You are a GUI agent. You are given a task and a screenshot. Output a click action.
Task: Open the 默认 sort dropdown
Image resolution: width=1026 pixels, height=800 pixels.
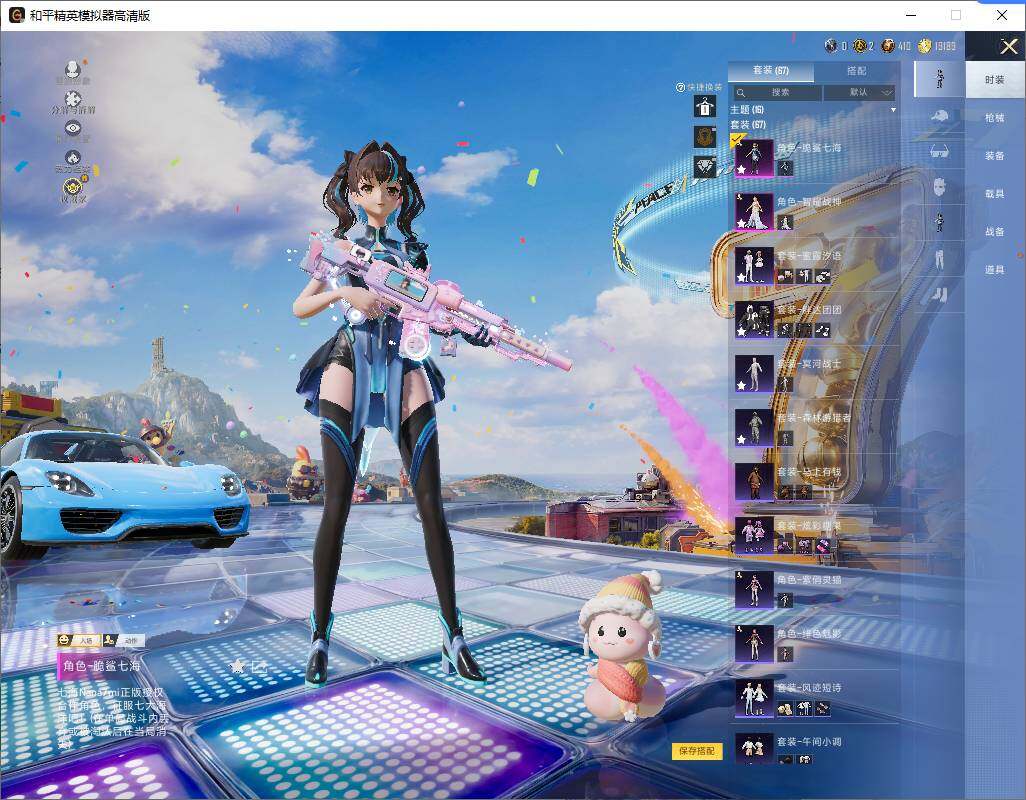[x=858, y=92]
